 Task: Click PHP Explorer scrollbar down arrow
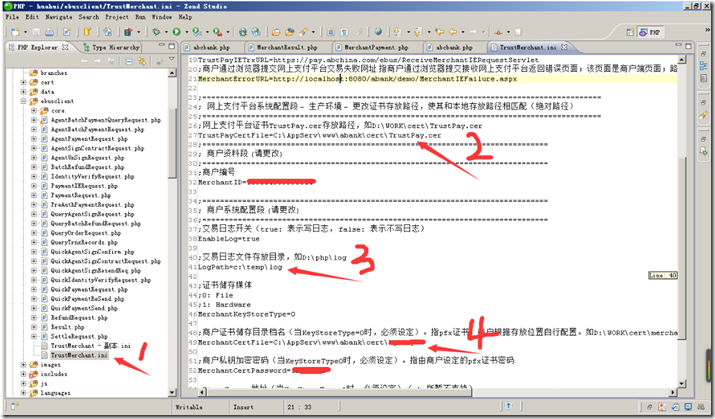pos(172,393)
